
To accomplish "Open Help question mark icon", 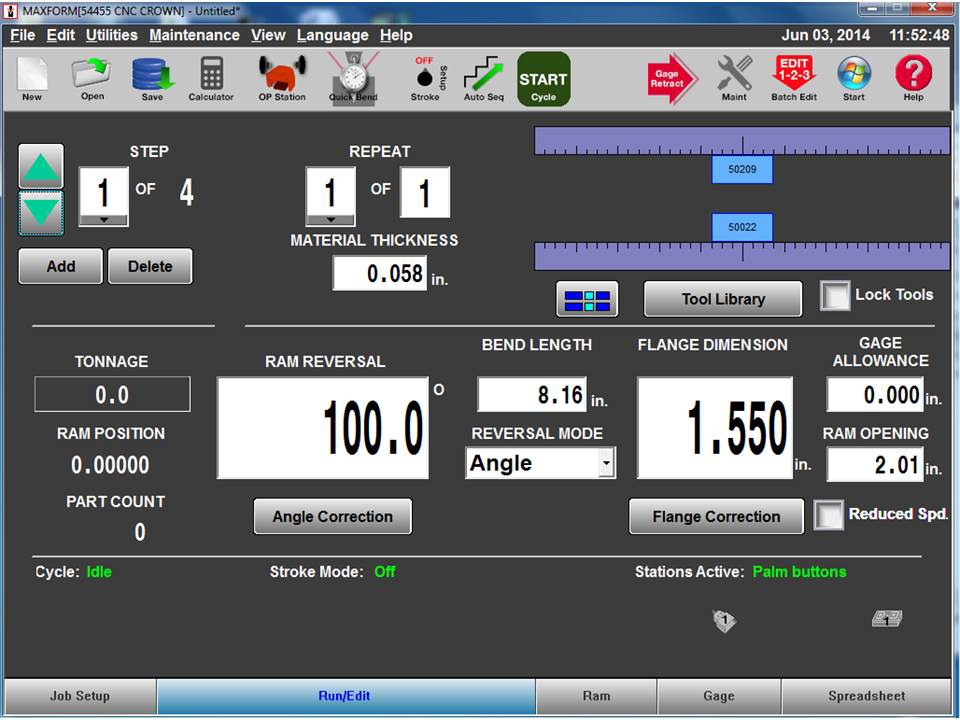I will 913,78.
